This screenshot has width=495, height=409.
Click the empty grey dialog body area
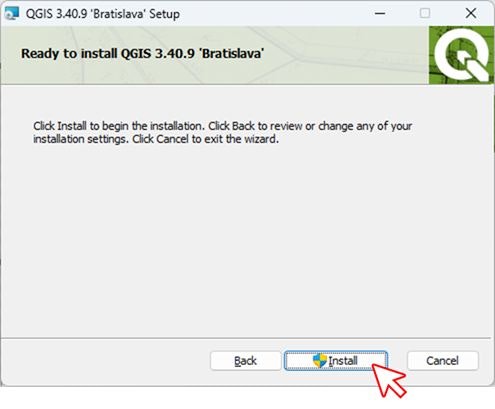(x=247, y=240)
